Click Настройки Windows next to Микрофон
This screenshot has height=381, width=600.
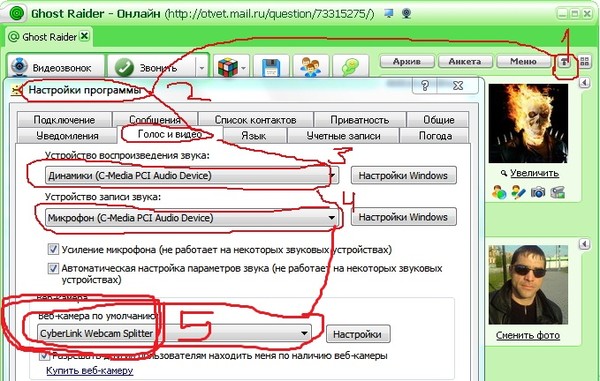click(403, 217)
